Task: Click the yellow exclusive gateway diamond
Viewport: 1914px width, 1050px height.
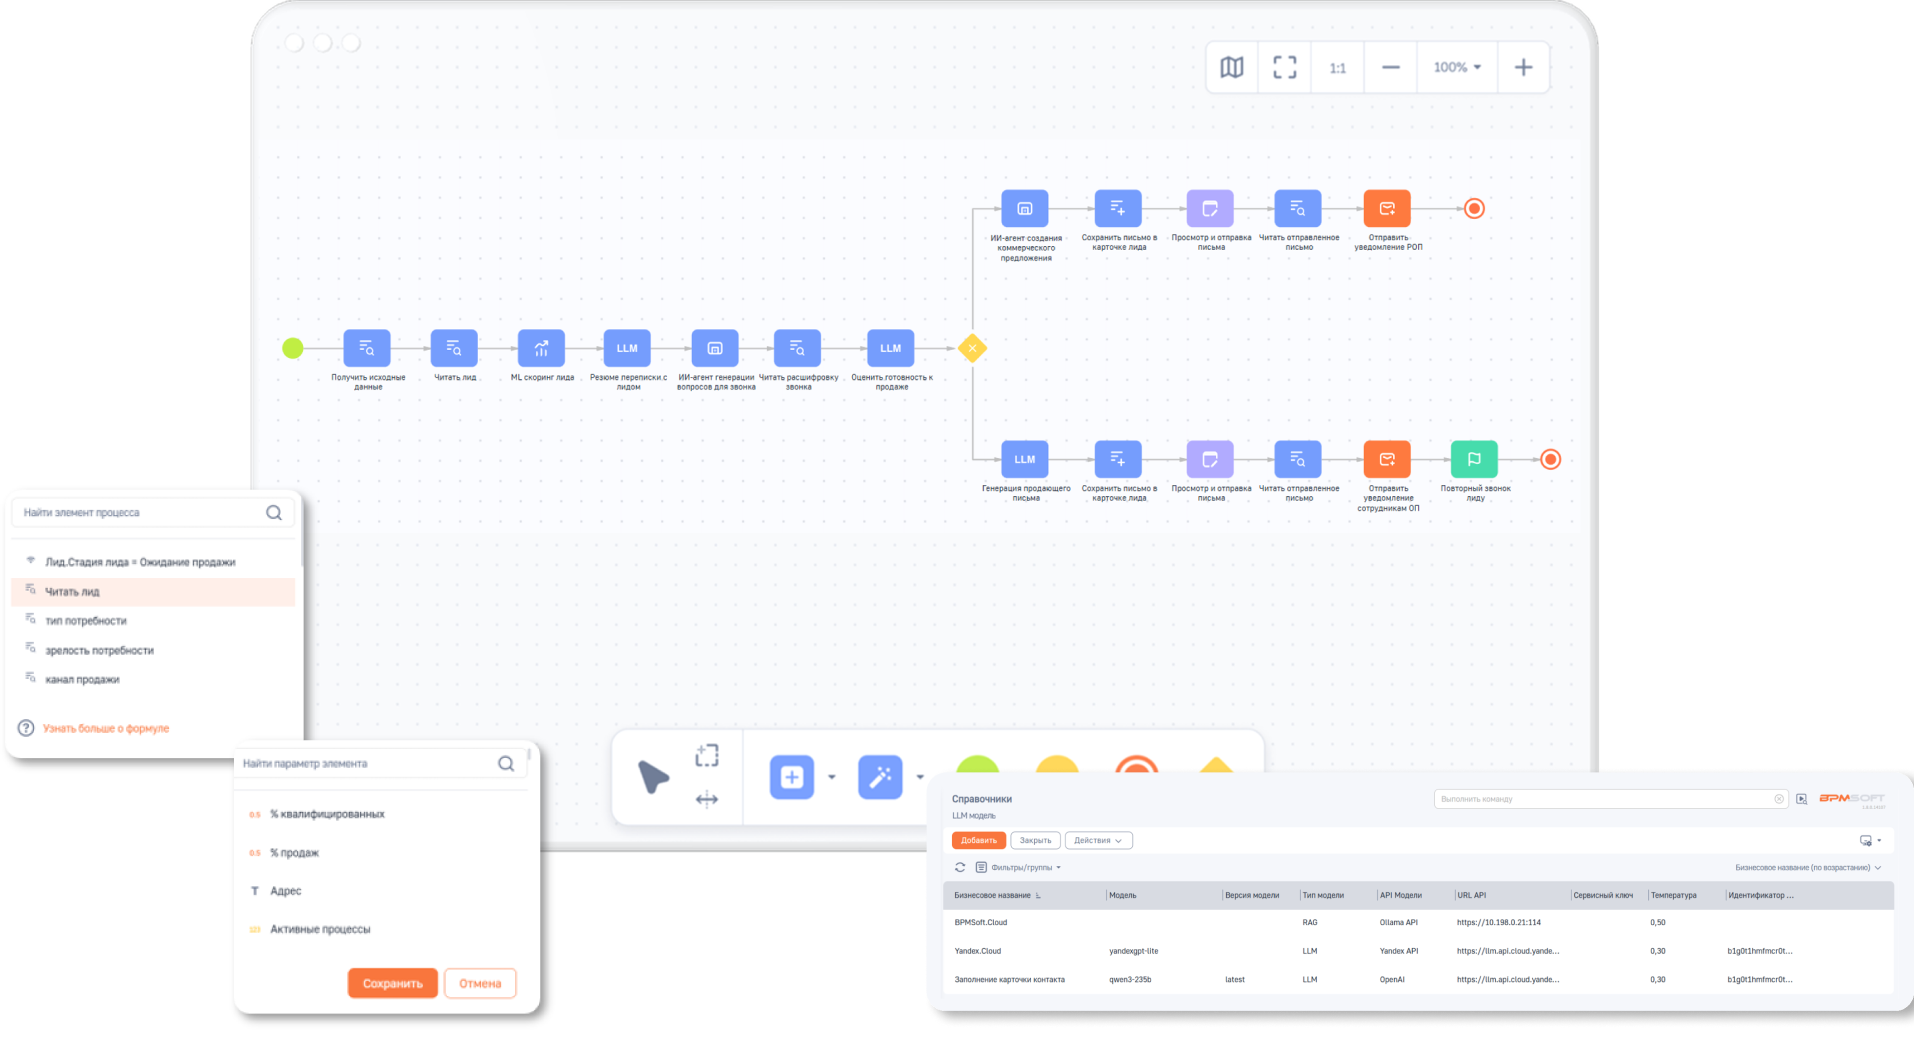Action: click(x=972, y=348)
